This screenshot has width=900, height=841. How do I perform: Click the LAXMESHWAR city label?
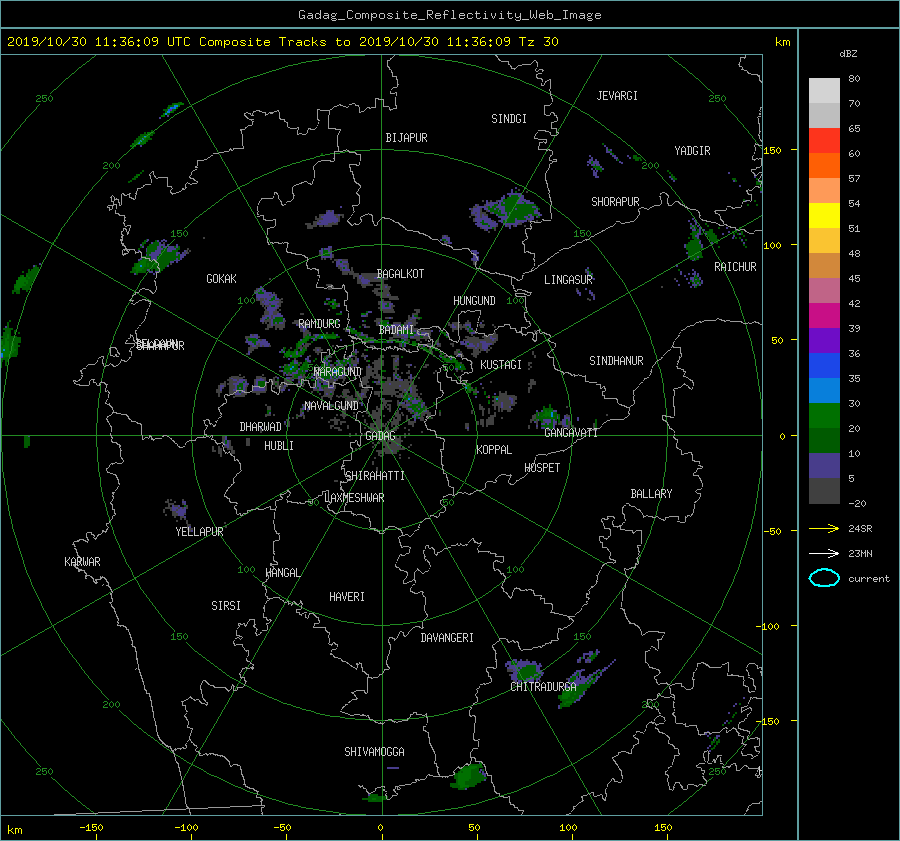355,498
